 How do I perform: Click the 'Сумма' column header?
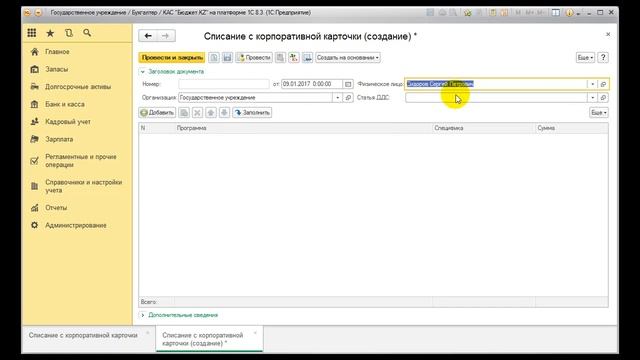[571, 128]
